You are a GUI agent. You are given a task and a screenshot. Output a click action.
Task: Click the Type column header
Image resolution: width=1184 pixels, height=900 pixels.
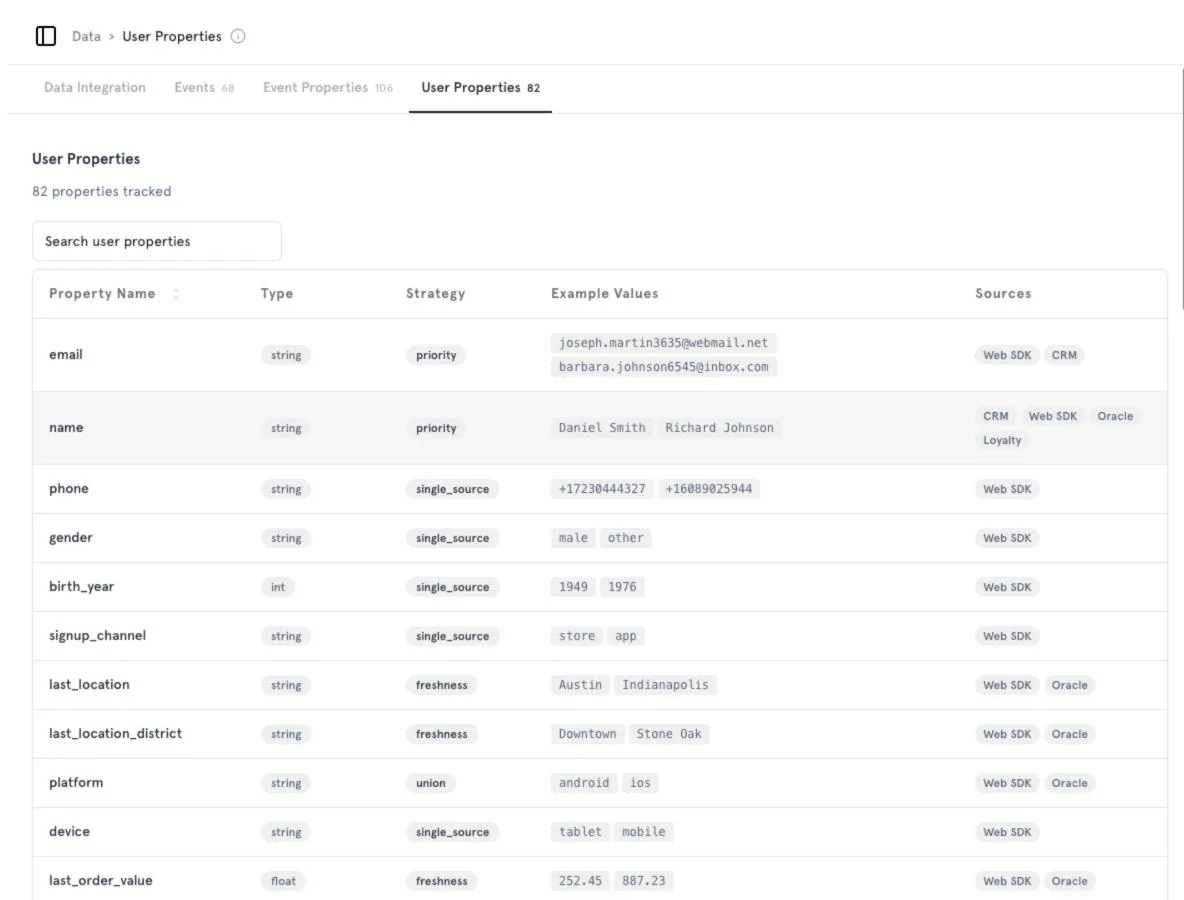pyautogui.click(x=277, y=294)
